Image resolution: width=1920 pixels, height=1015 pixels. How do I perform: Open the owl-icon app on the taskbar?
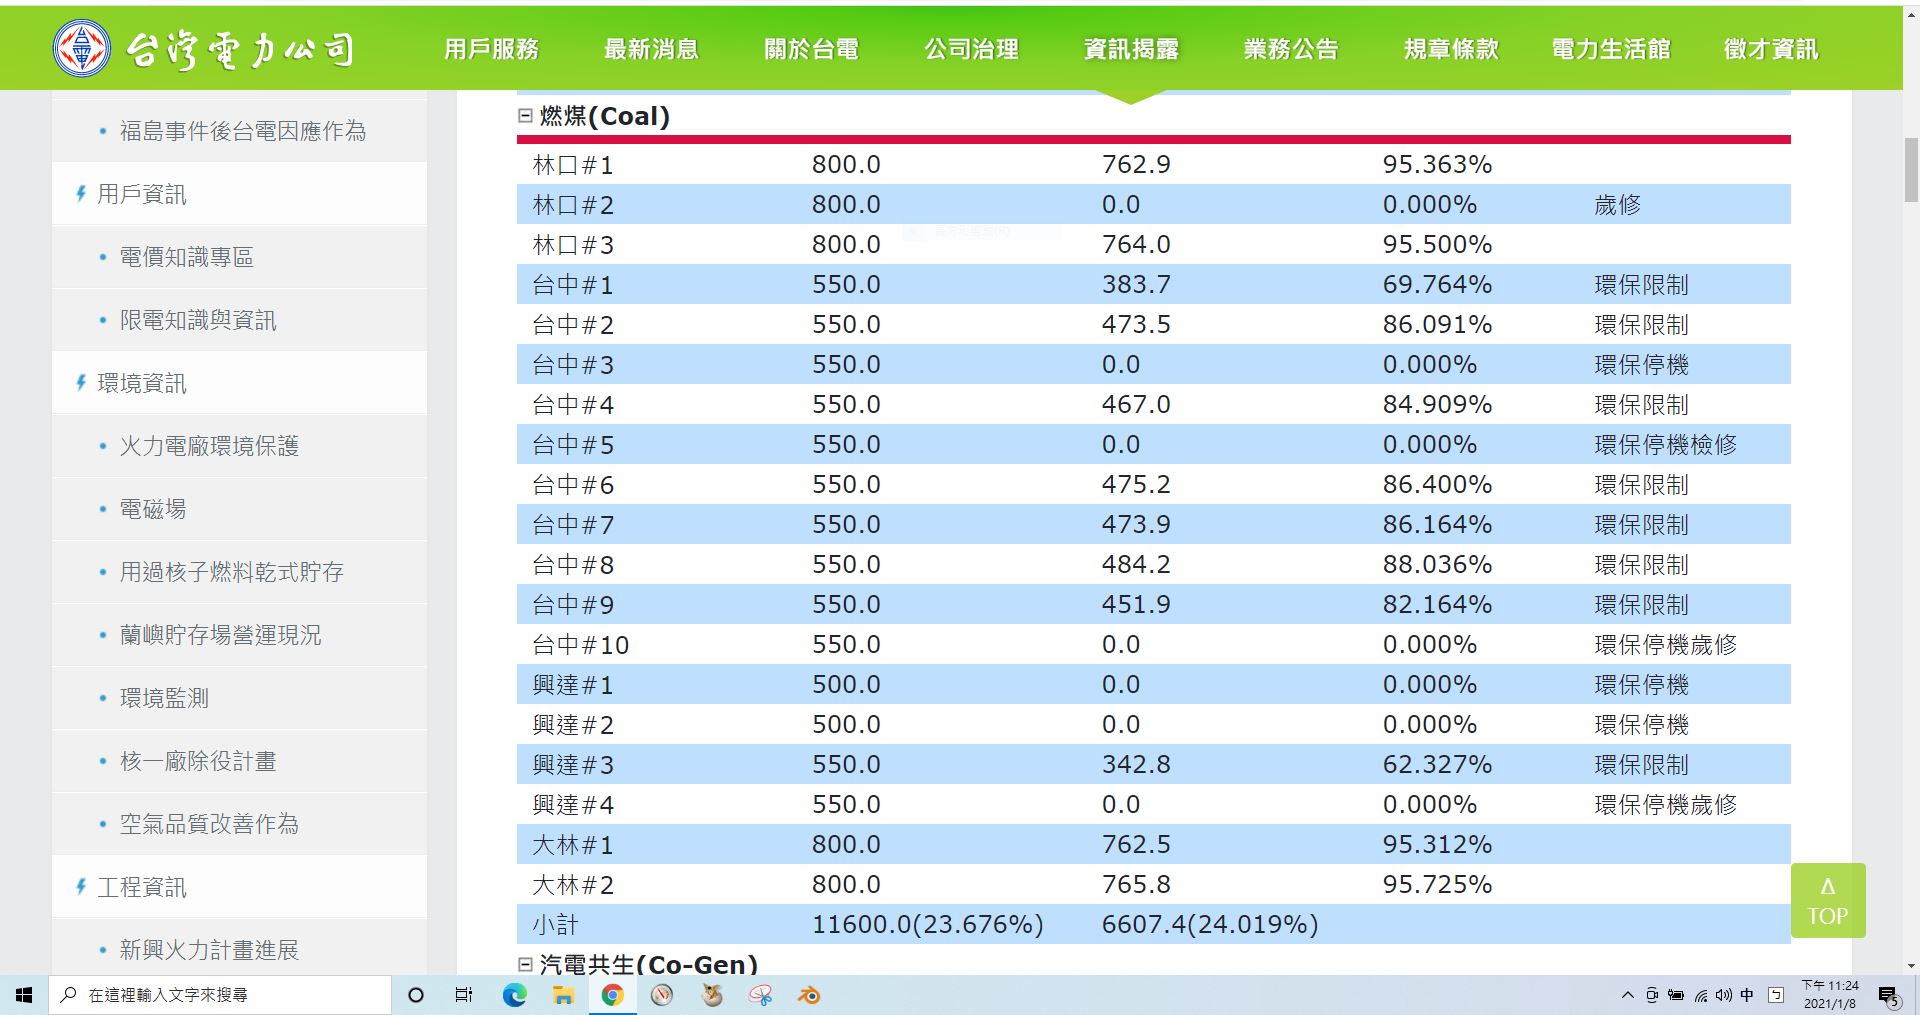click(x=711, y=995)
